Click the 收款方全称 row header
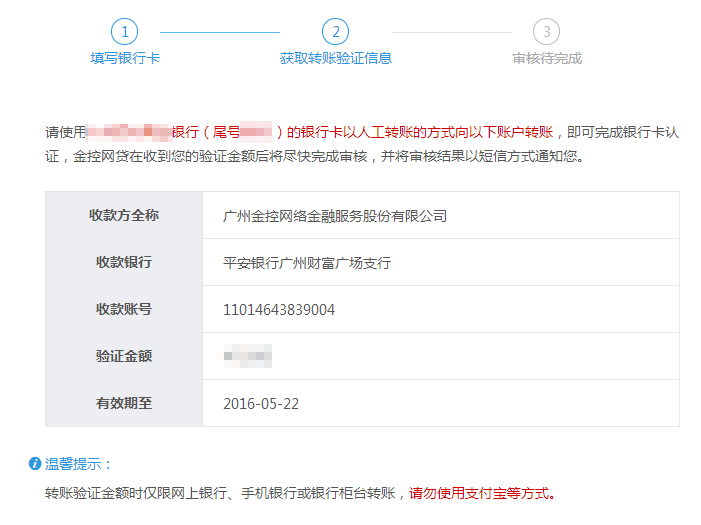This screenshot has height=525, width=701. pyautogui.click(x=124, y=216)
